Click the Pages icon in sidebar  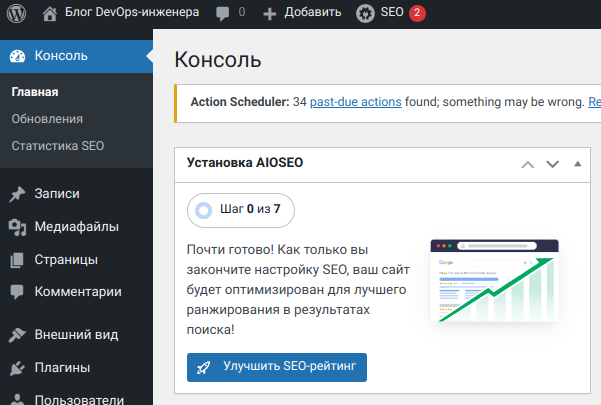17,260
